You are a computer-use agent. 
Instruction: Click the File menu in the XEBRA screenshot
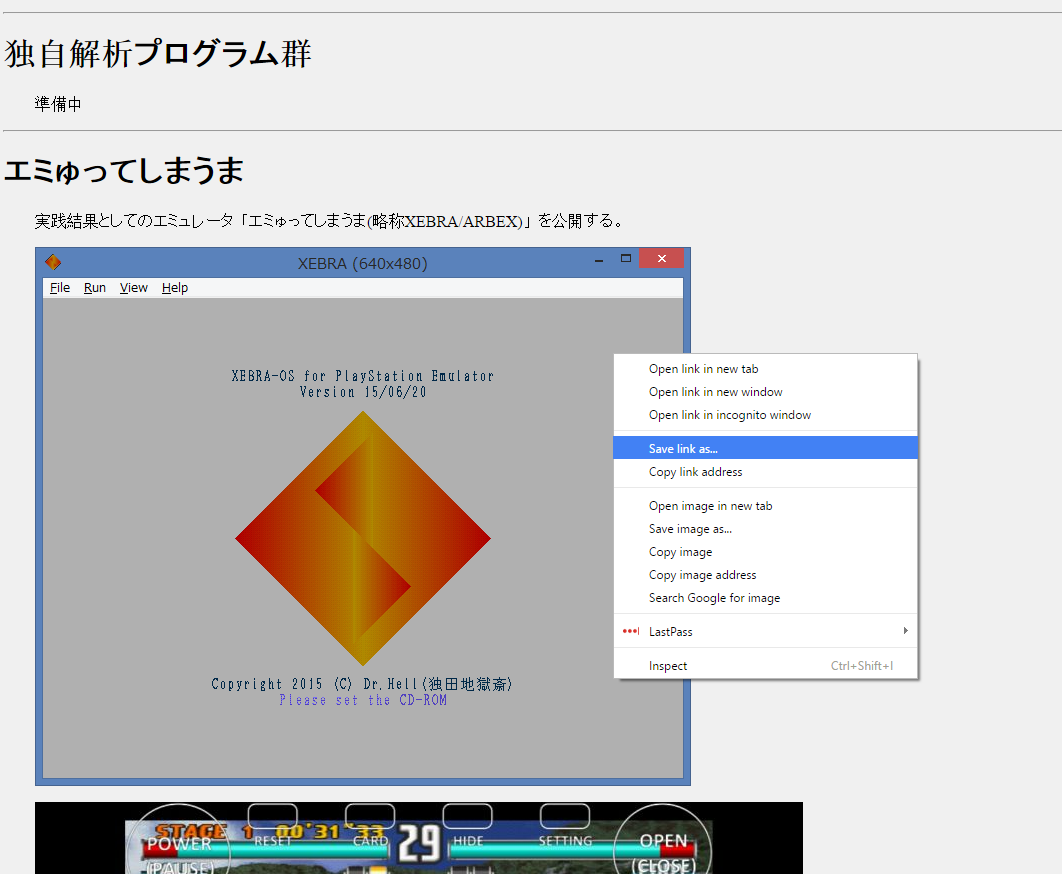tap(60, 287)
